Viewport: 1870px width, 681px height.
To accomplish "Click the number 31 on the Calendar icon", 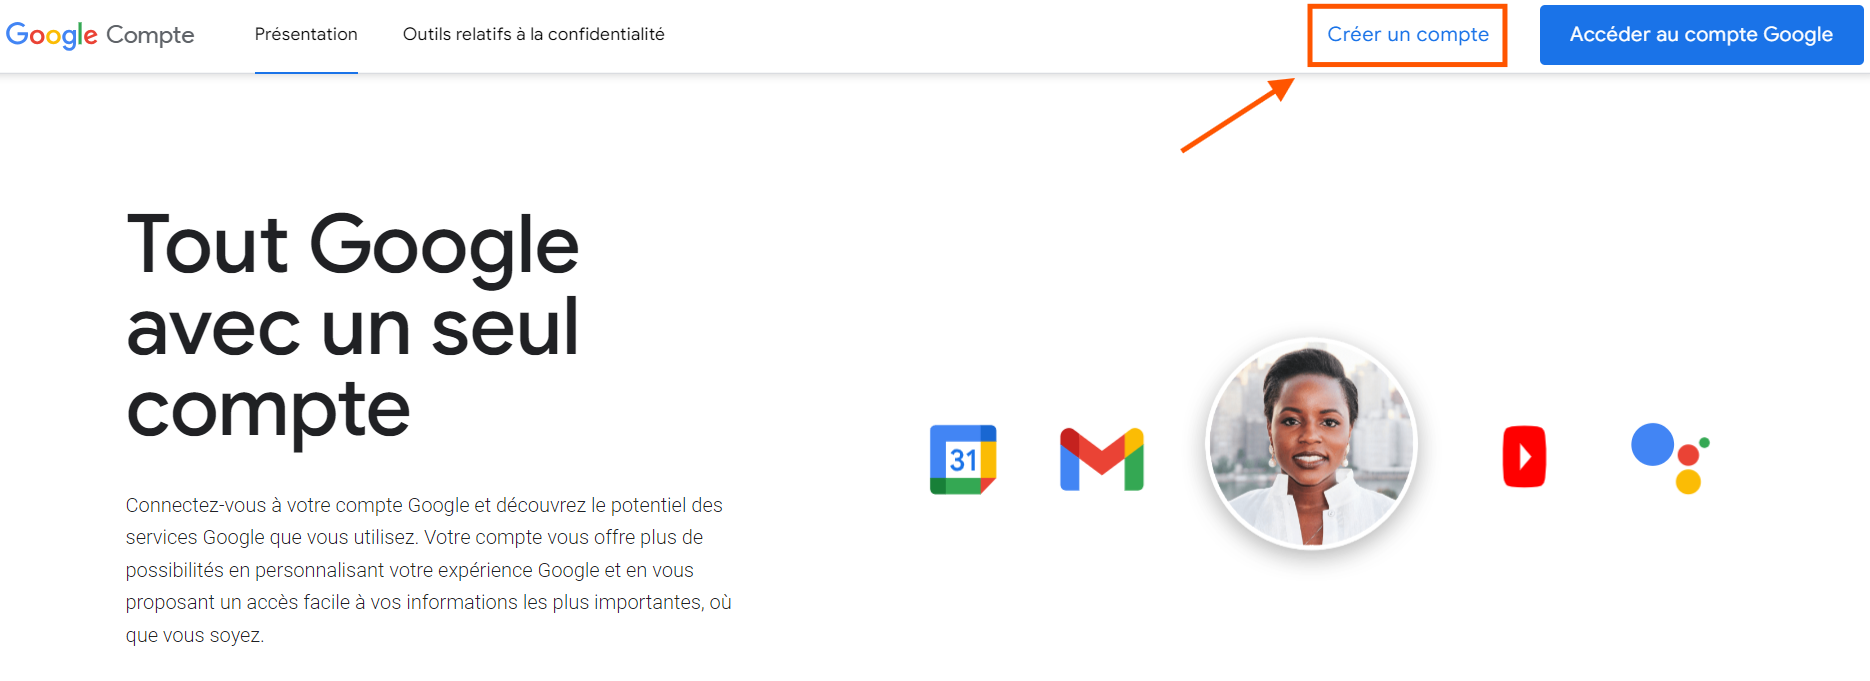I will click(x=963, y=460).
